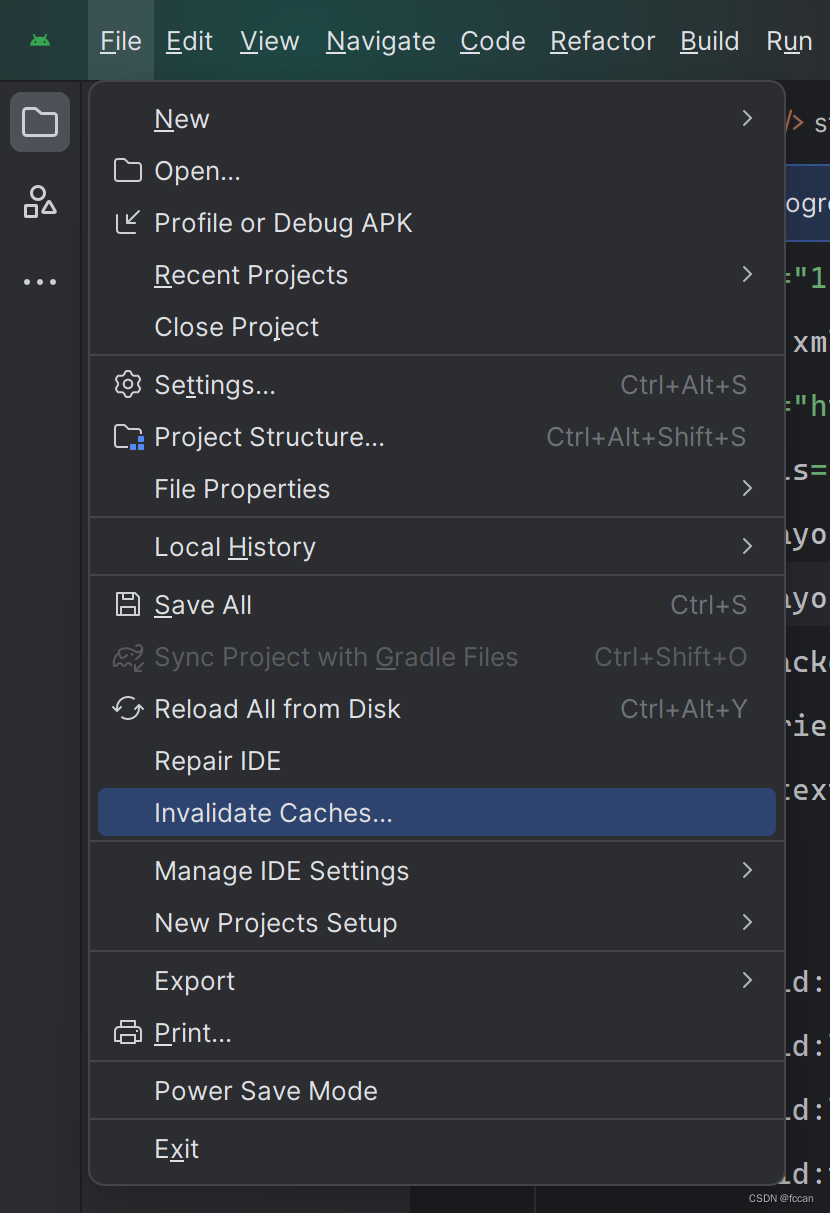Click Repair IDE entry
Screen dimensions: 830x1213
tap(218, 761)
